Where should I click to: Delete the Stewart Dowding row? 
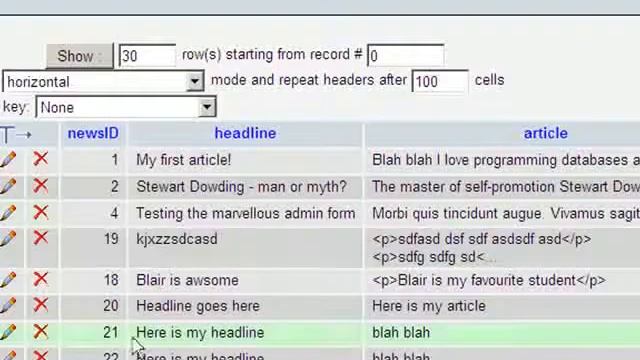41,186
